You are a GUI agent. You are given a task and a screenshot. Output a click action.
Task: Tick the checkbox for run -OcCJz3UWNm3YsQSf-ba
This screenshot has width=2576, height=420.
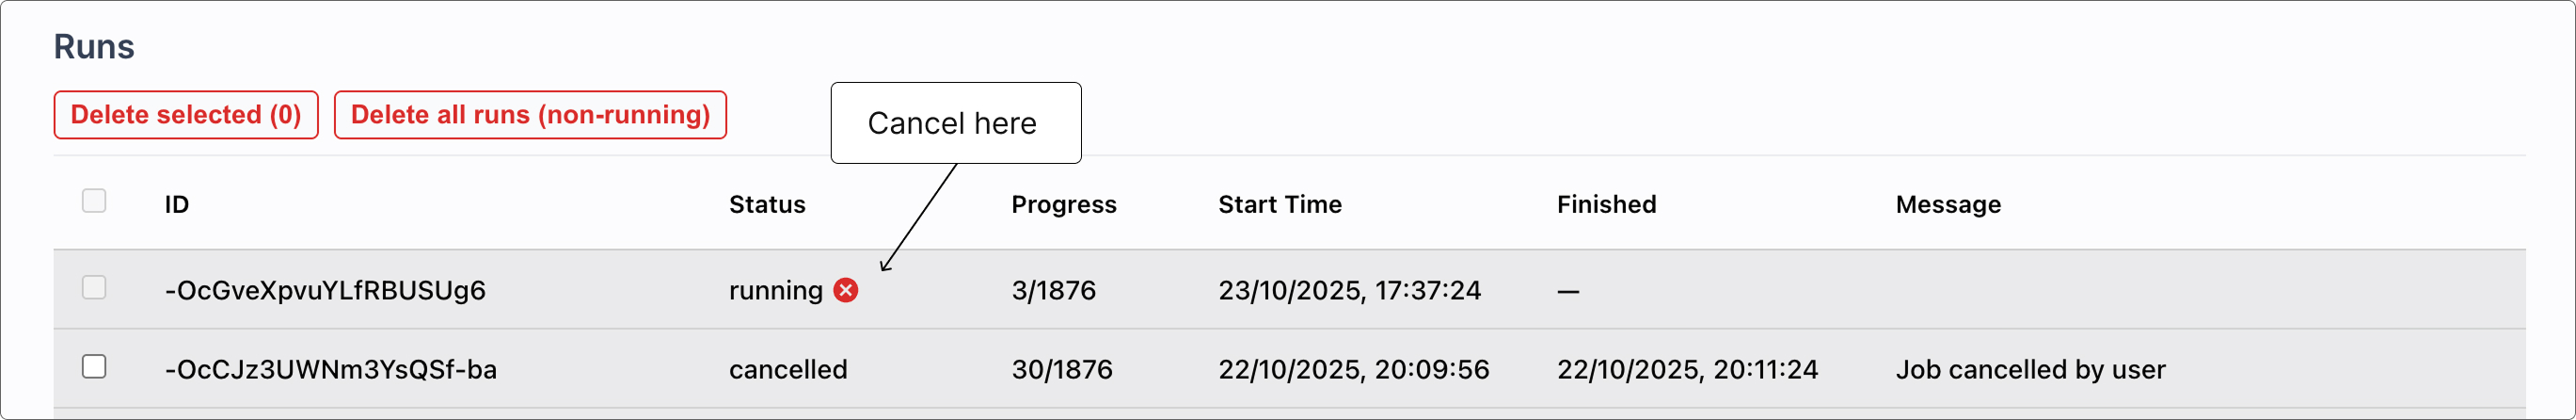(x=94, y=367)
